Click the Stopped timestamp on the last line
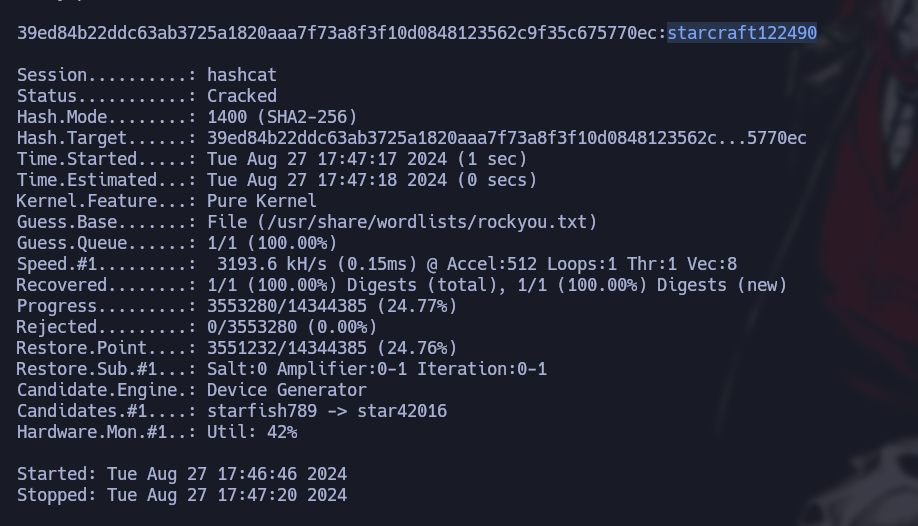This screenshot has height=526, width=918. [227, 495]
